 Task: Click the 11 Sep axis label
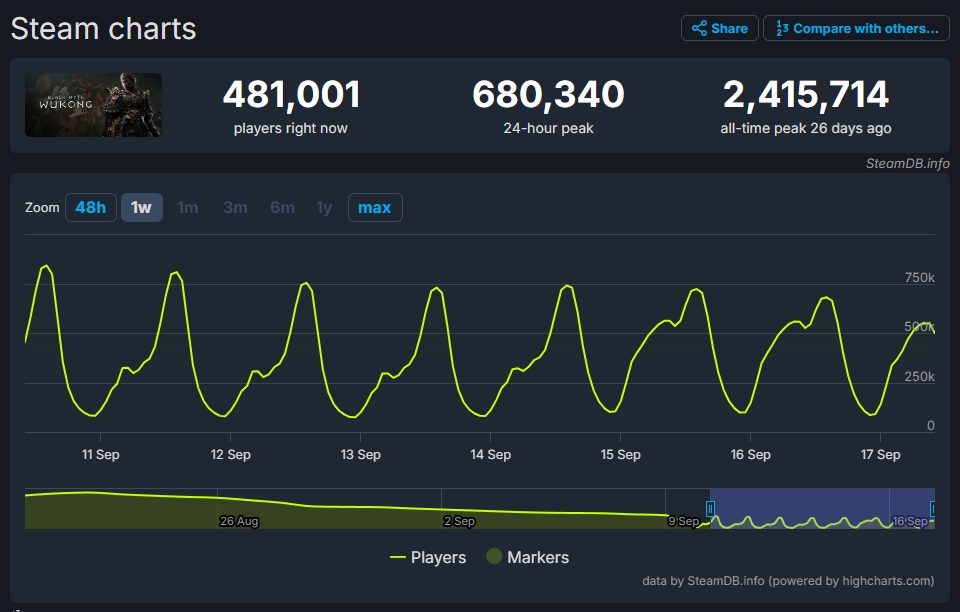(x=100, y=455)
